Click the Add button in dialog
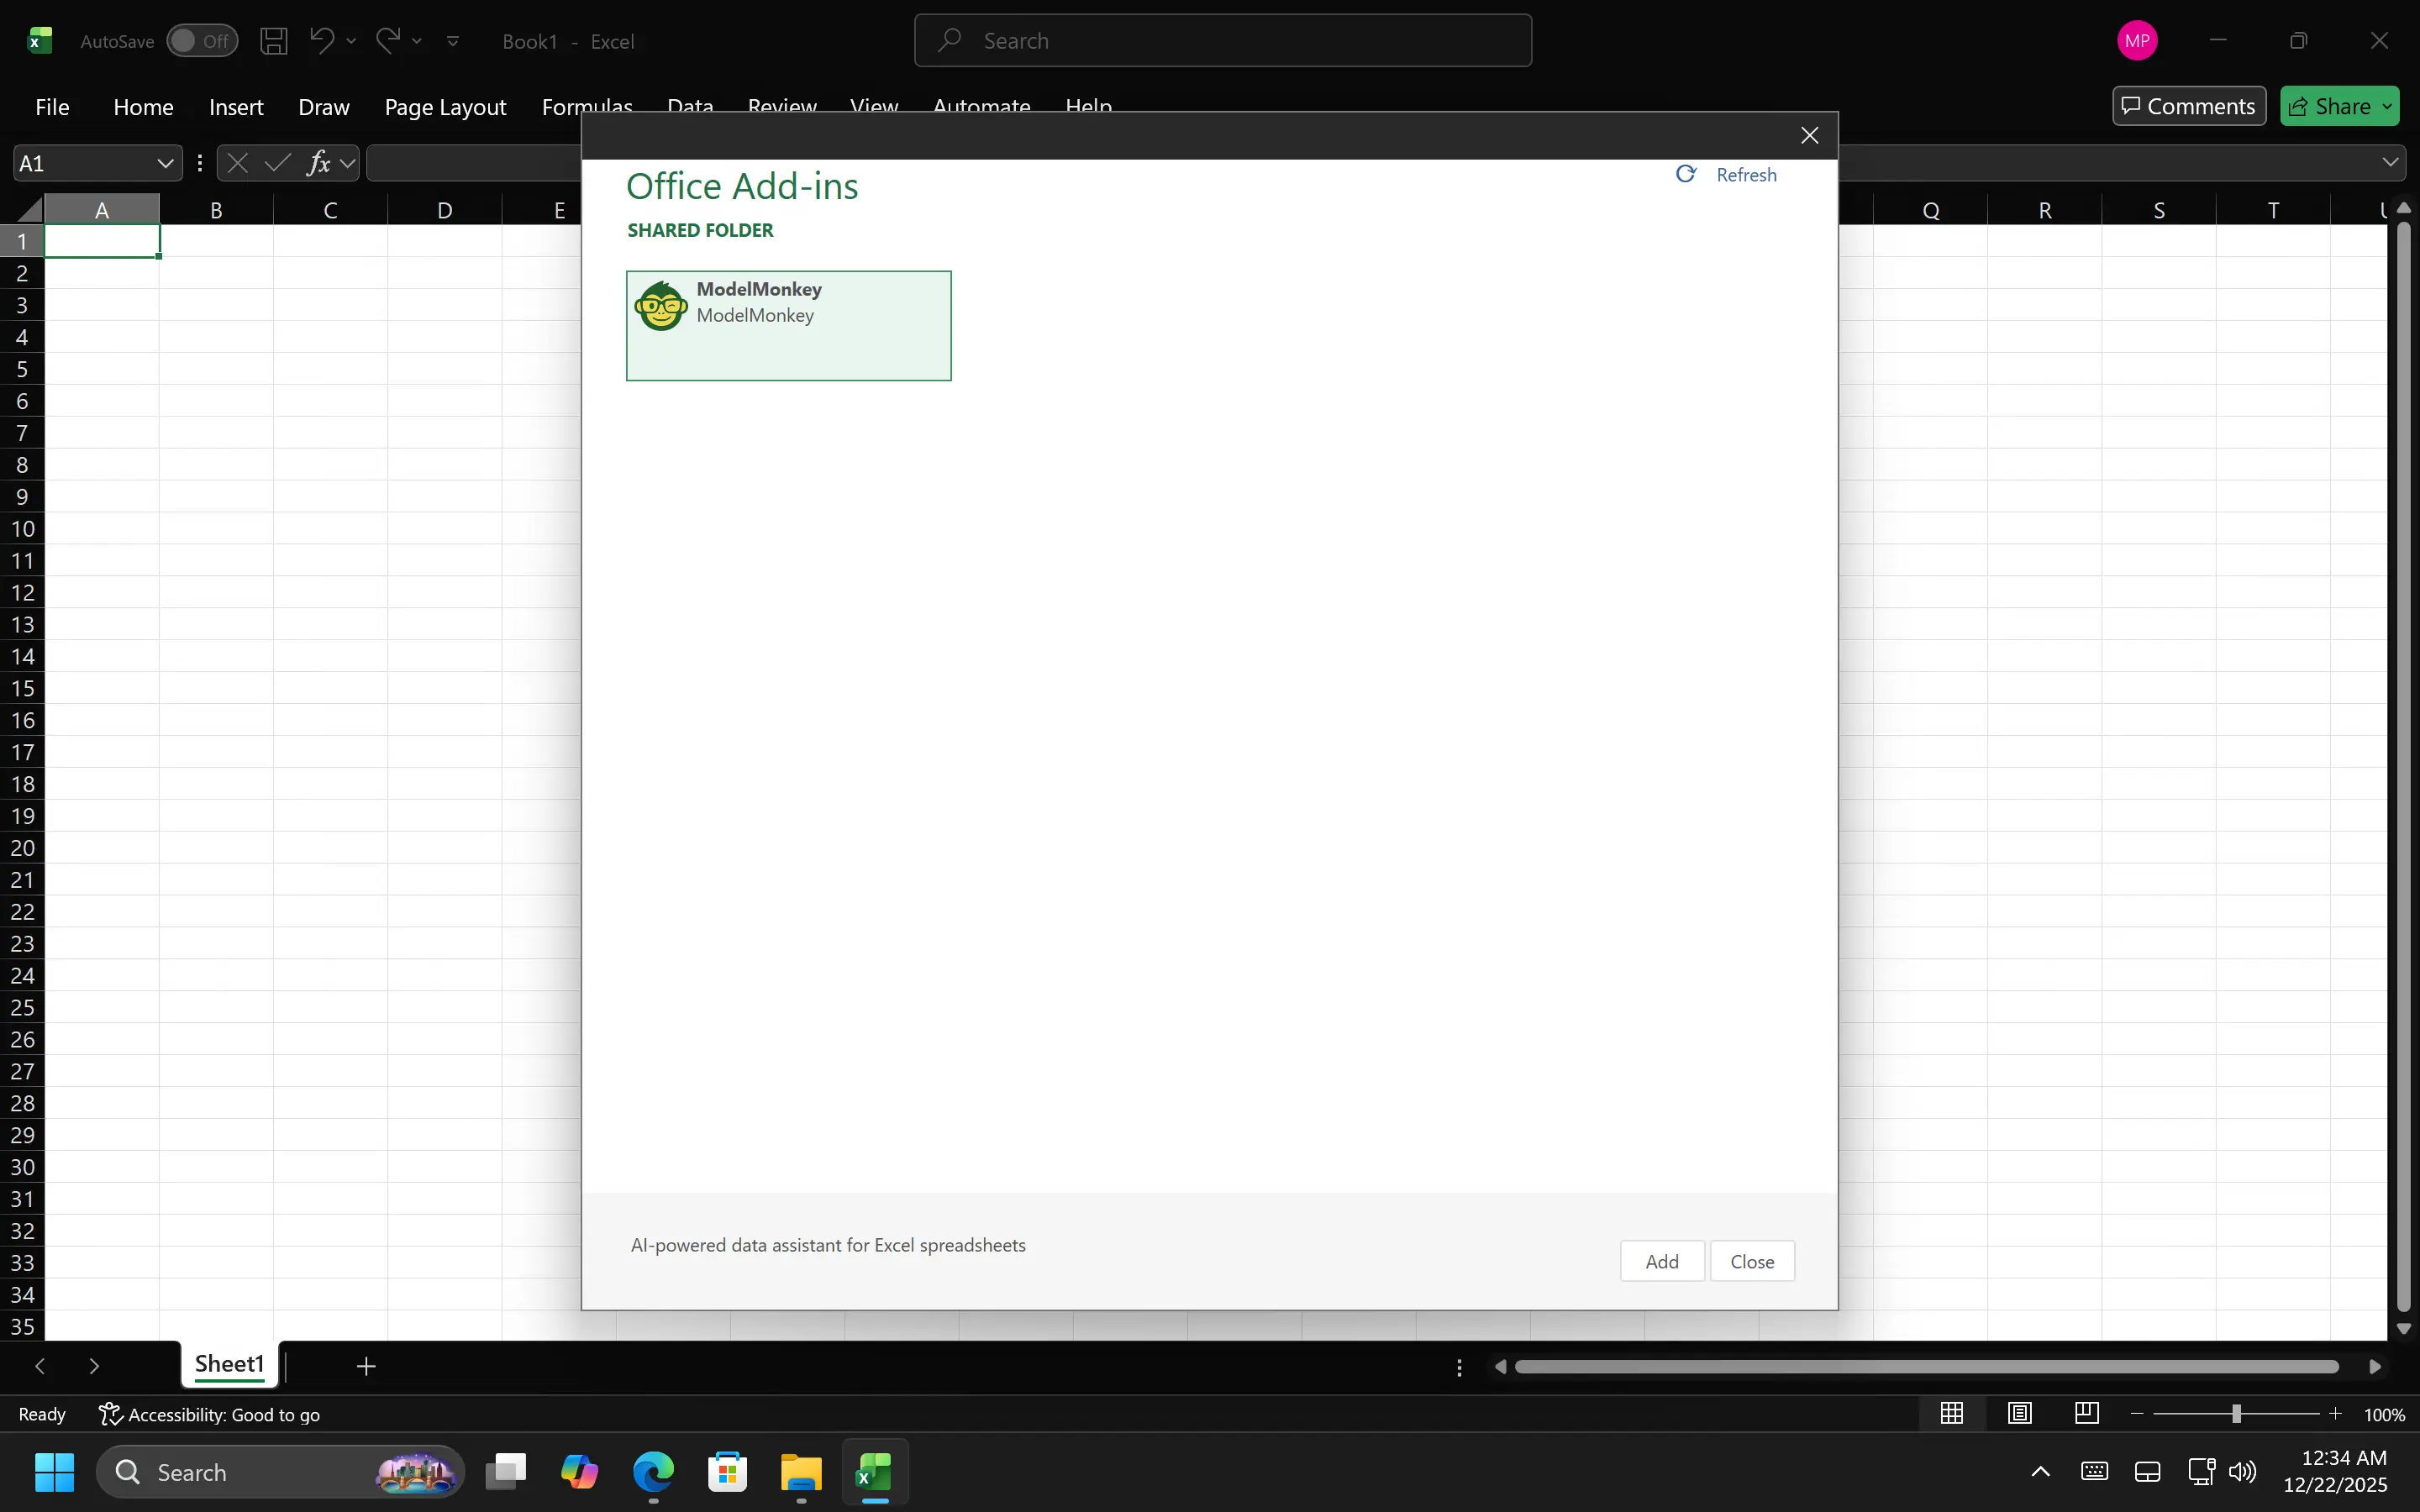Image resolution: width=2420 pixels, height=1512 pixels. 1661,1261
